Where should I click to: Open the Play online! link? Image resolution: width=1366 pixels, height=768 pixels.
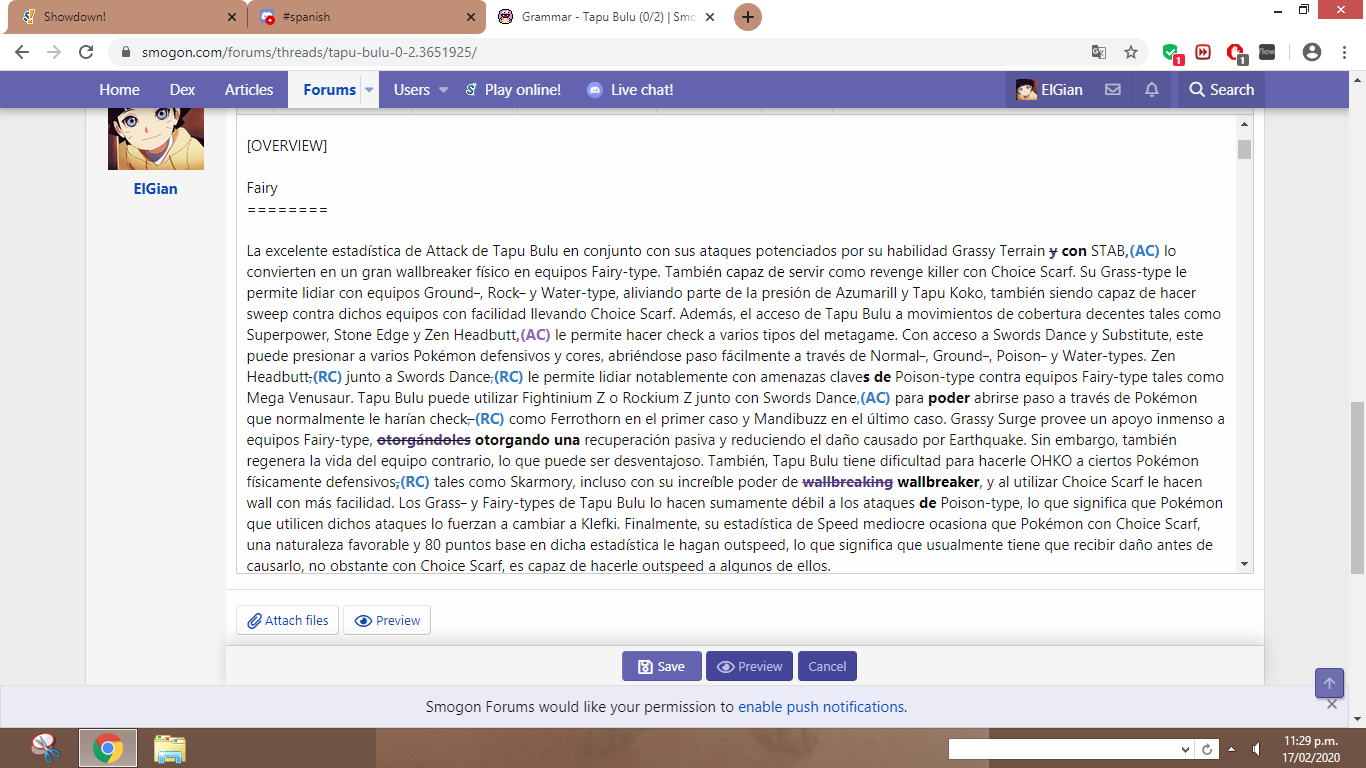[x=513, y=90]
